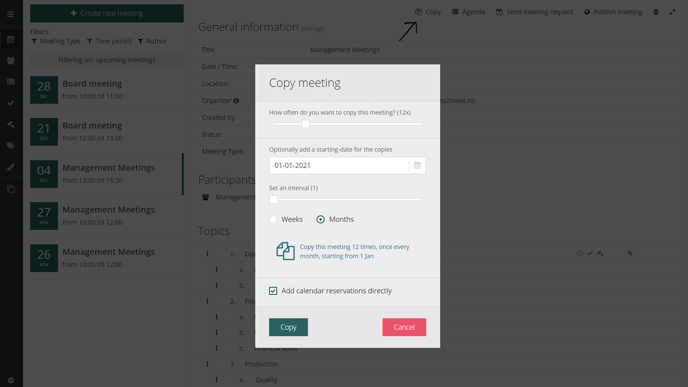The height and width of the screenshot is (387, 688).
Task: Click the gavel icon on topic 1 row
Action: 600,253
